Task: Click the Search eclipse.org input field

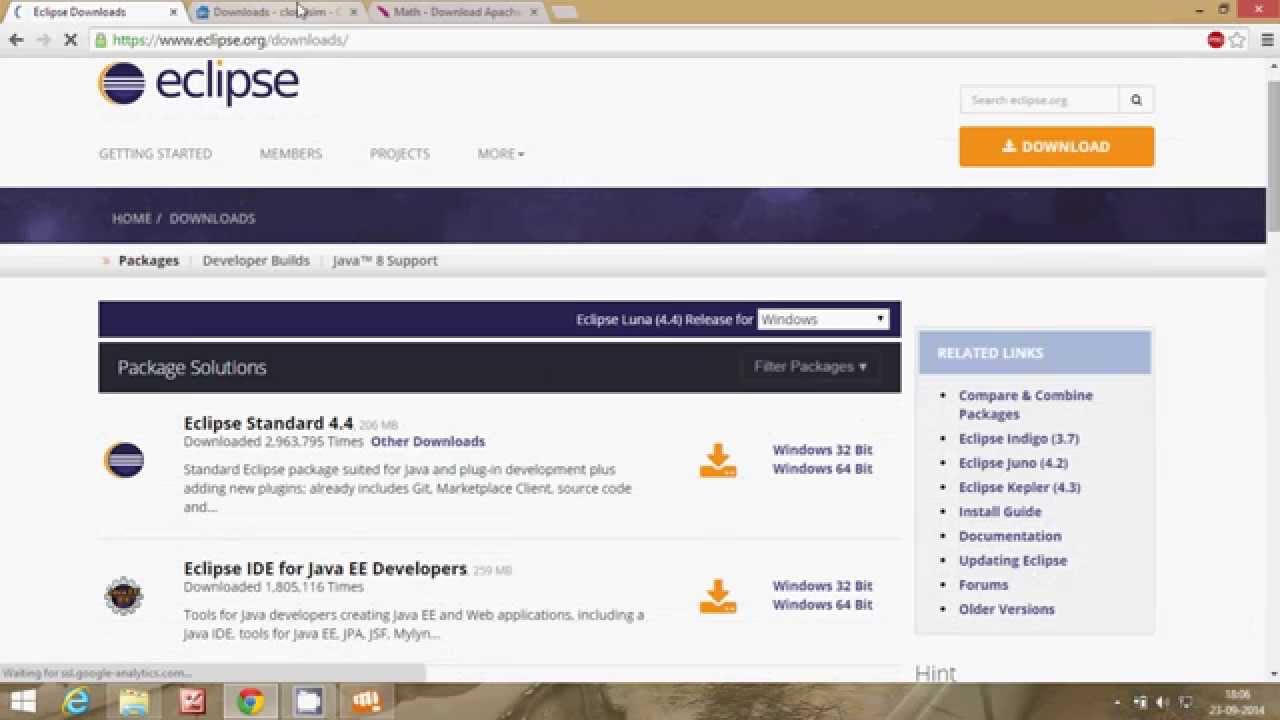Action: [x=1039, y=100]
